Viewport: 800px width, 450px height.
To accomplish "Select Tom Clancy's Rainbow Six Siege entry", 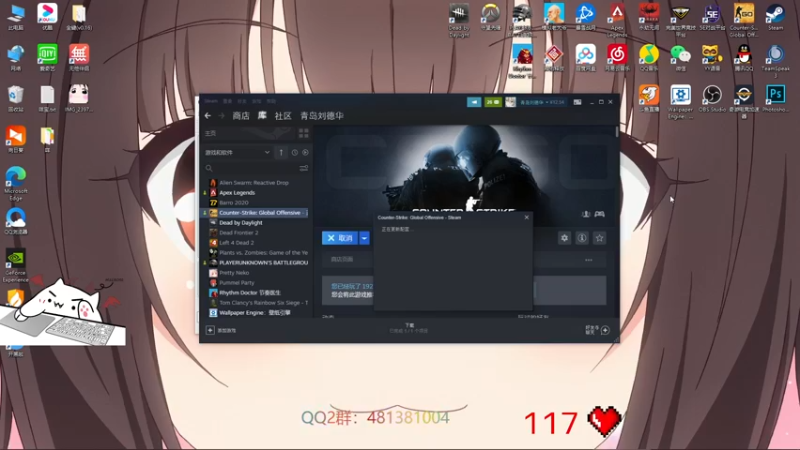I will click(x=258, y=303).
